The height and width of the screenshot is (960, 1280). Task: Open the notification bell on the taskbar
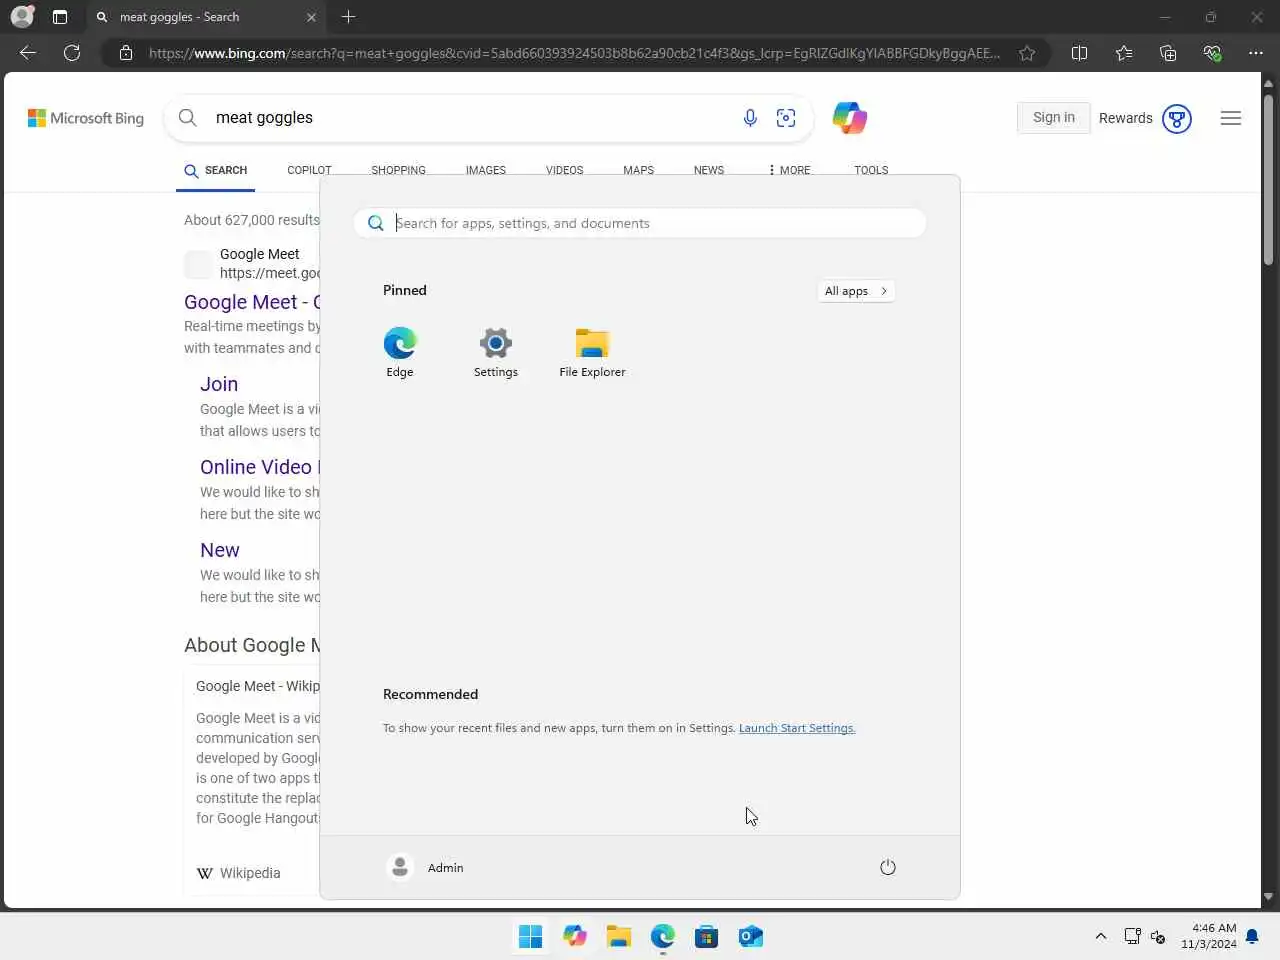coord(1252,936)
